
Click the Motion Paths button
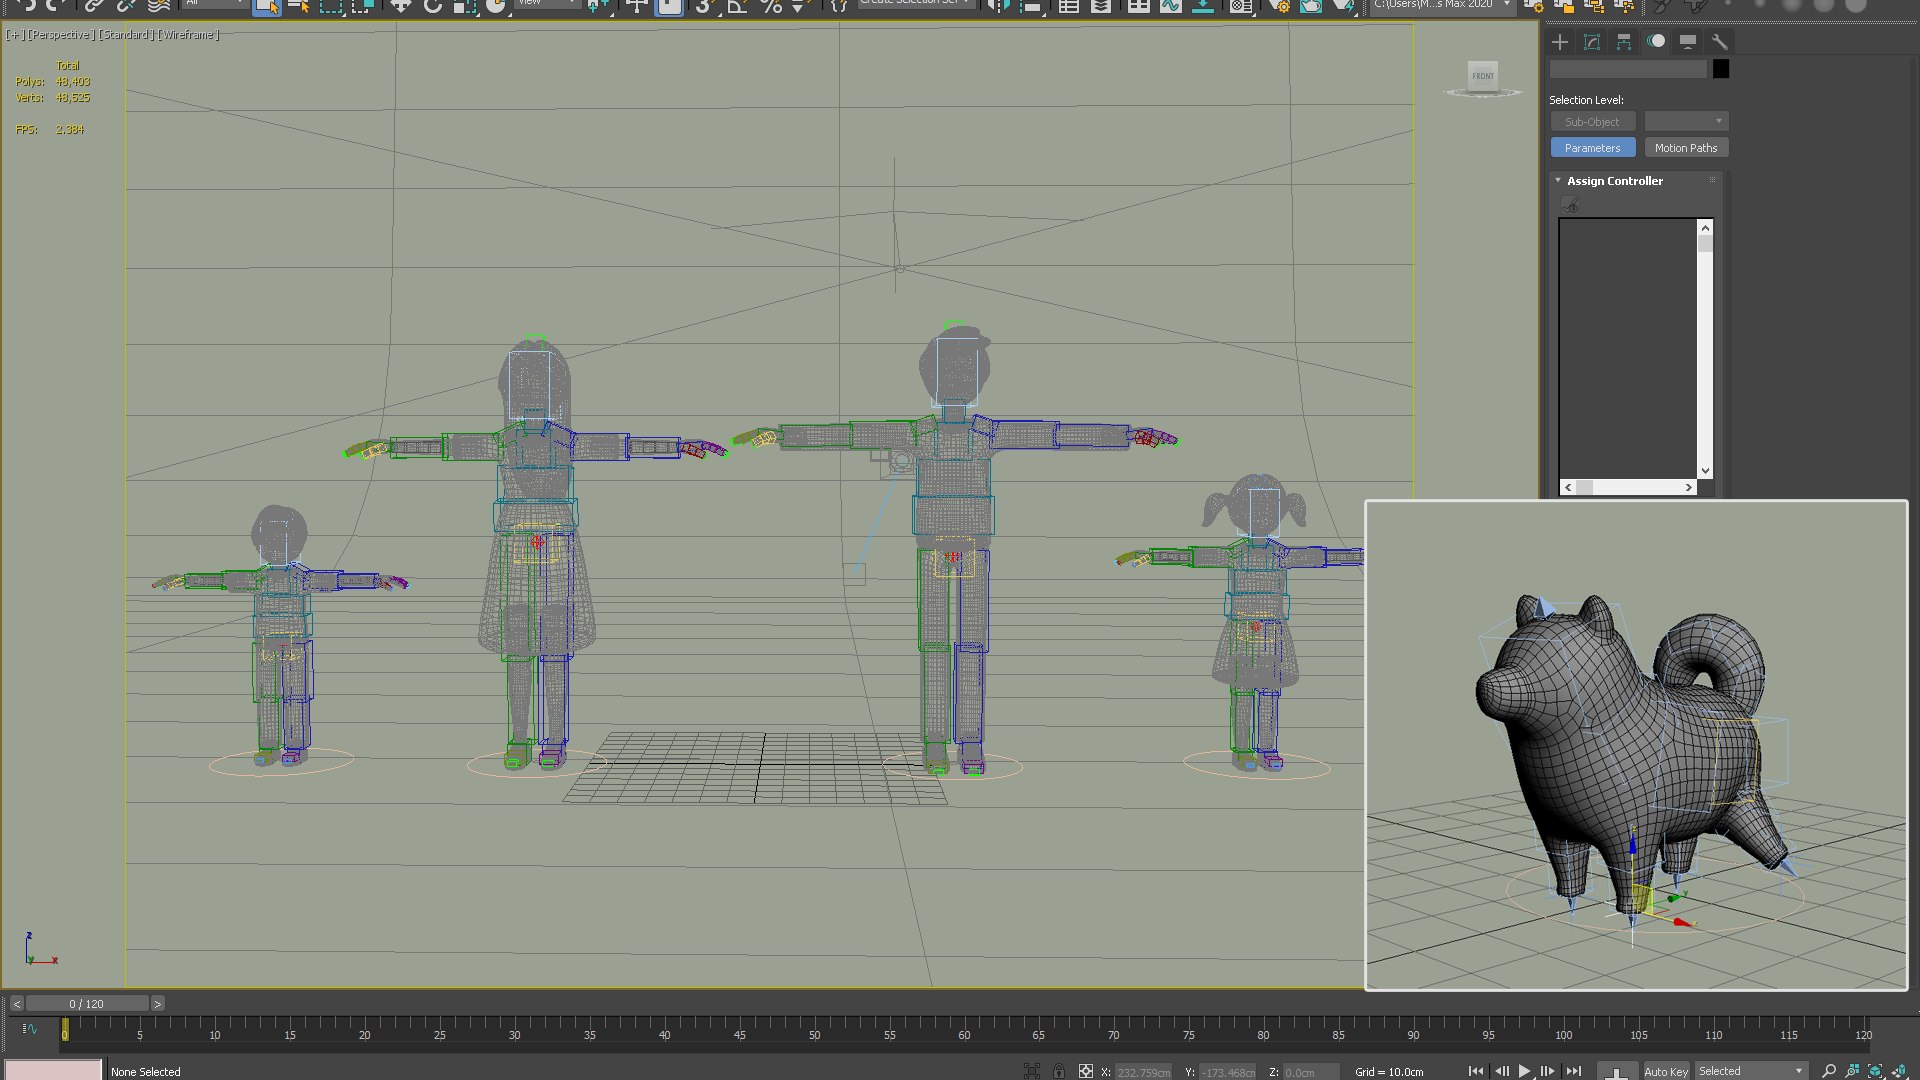[1685, 148]
